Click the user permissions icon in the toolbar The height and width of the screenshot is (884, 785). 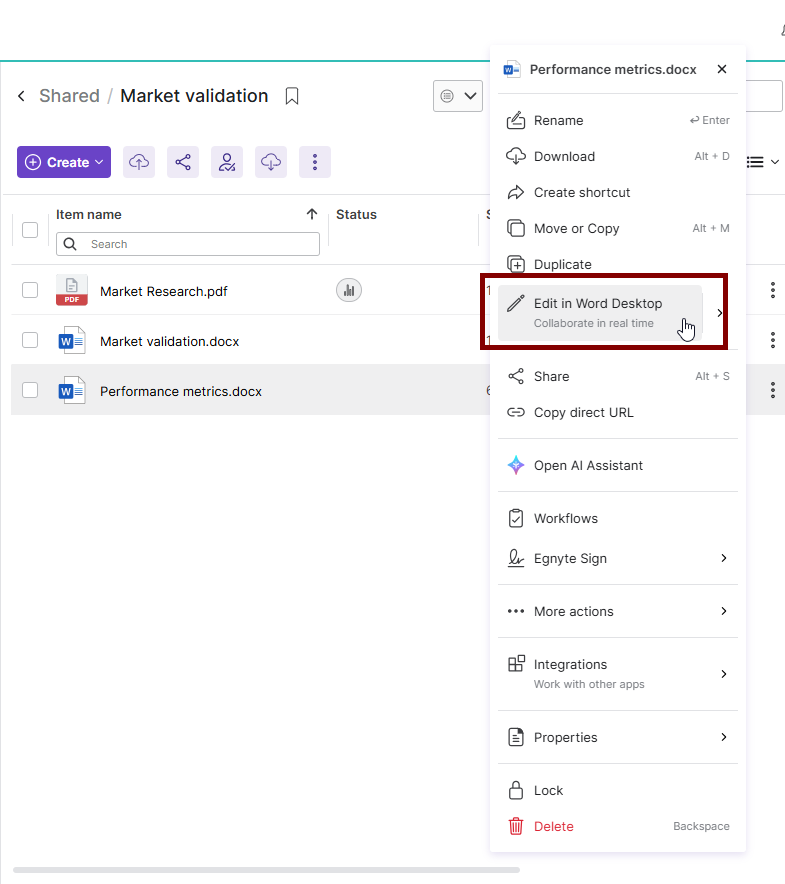pos(227,162)
